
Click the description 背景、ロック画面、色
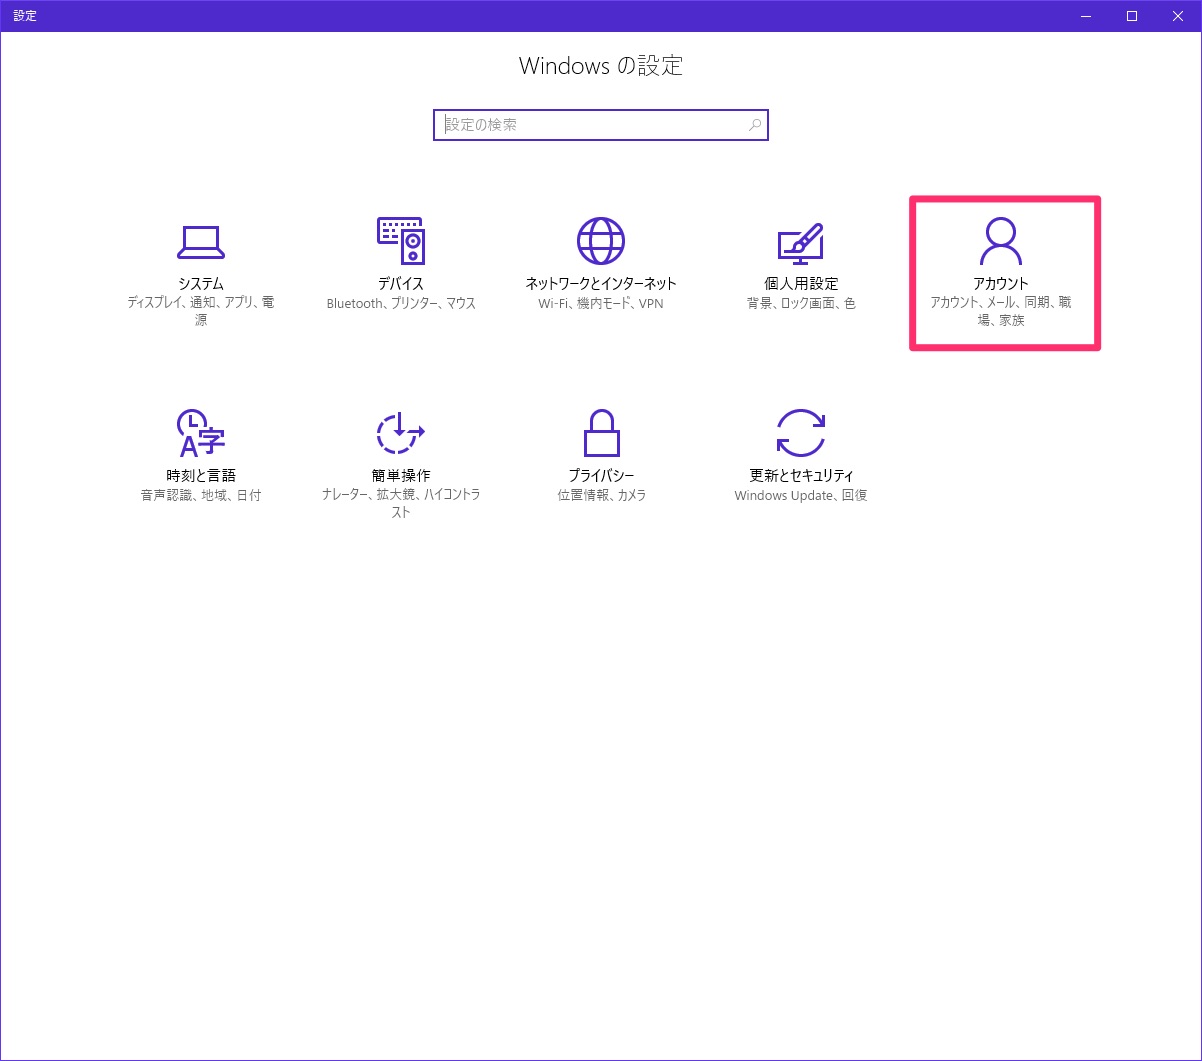801,303
